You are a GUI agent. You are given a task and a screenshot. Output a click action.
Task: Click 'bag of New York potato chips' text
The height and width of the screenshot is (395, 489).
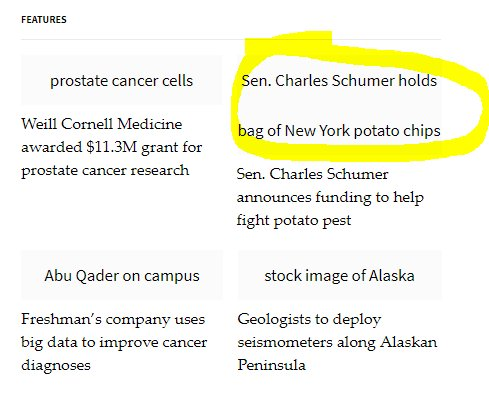click(339, 131)
